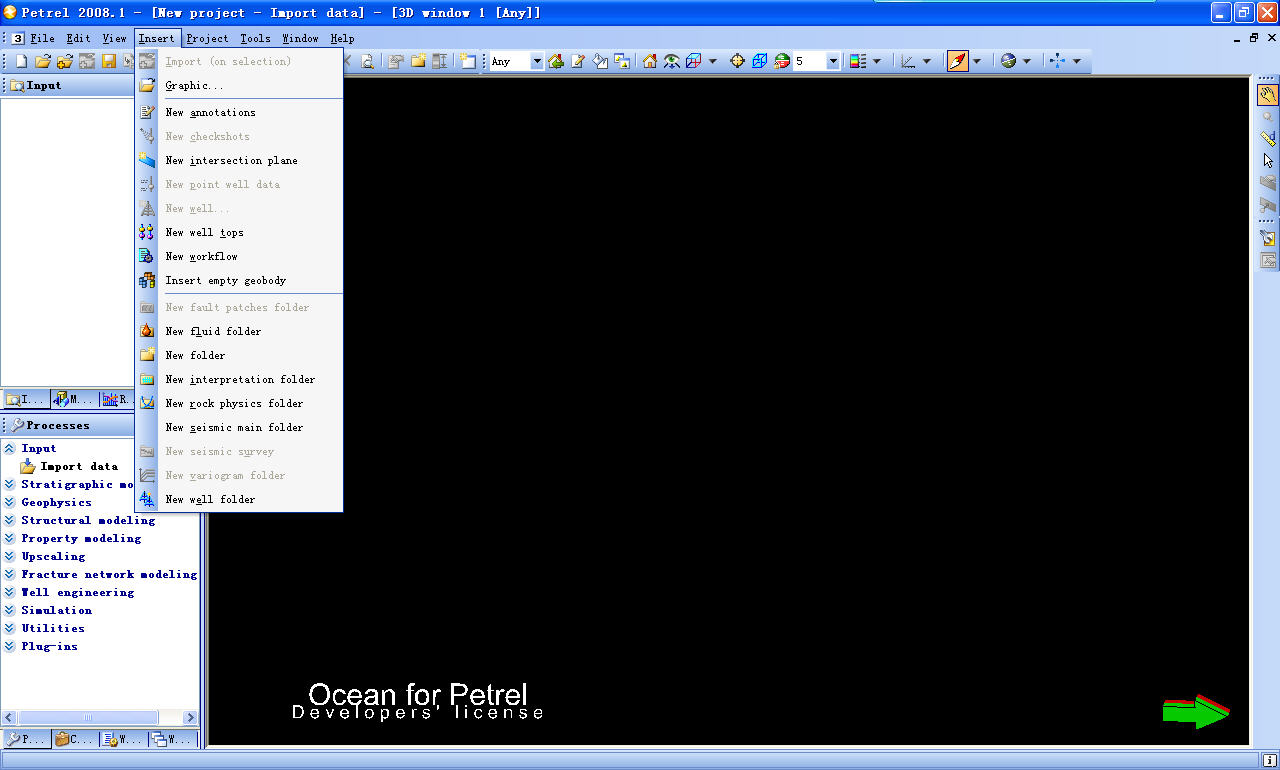Click the paint bucket toolbar icon

pos(600,62)
